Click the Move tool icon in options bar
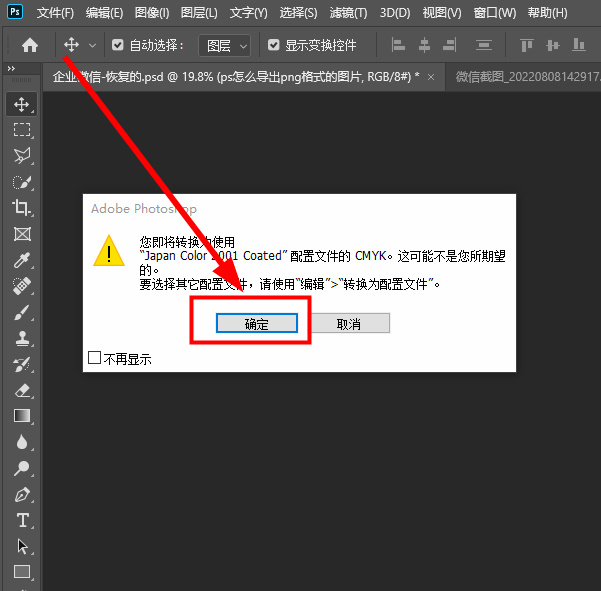The height and width of the screenshot is (591, 601). 71,45
